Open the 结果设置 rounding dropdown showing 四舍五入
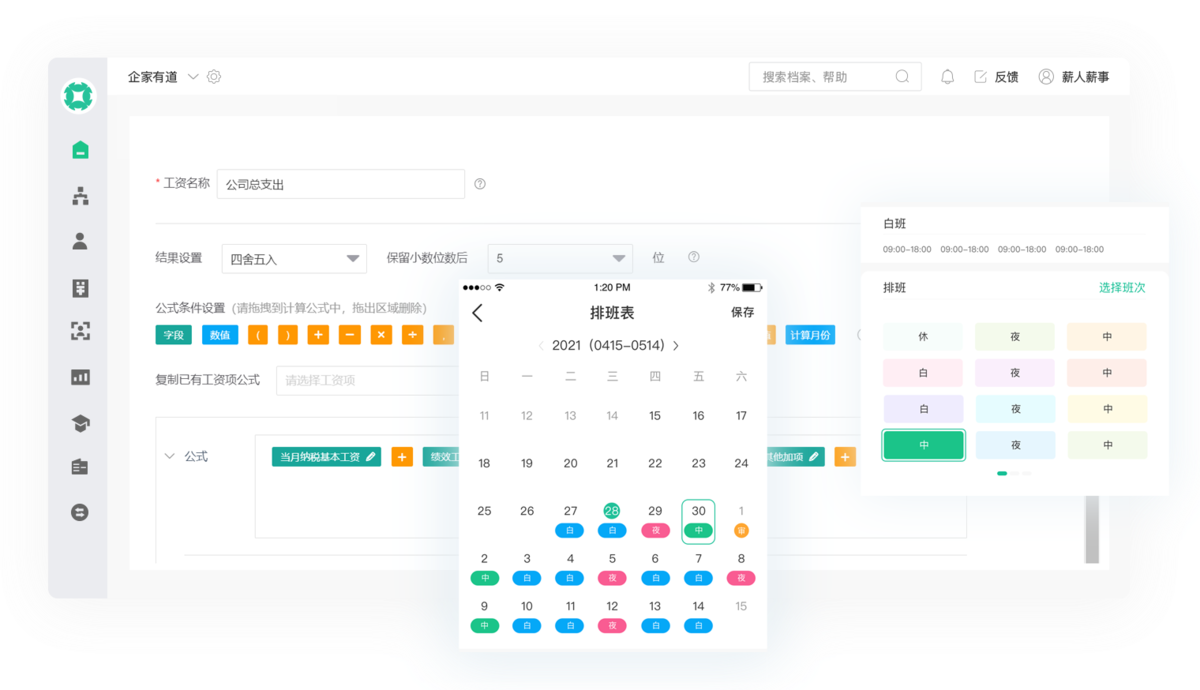This screenshot has width=1200, height=690. [x=293, y=258]
